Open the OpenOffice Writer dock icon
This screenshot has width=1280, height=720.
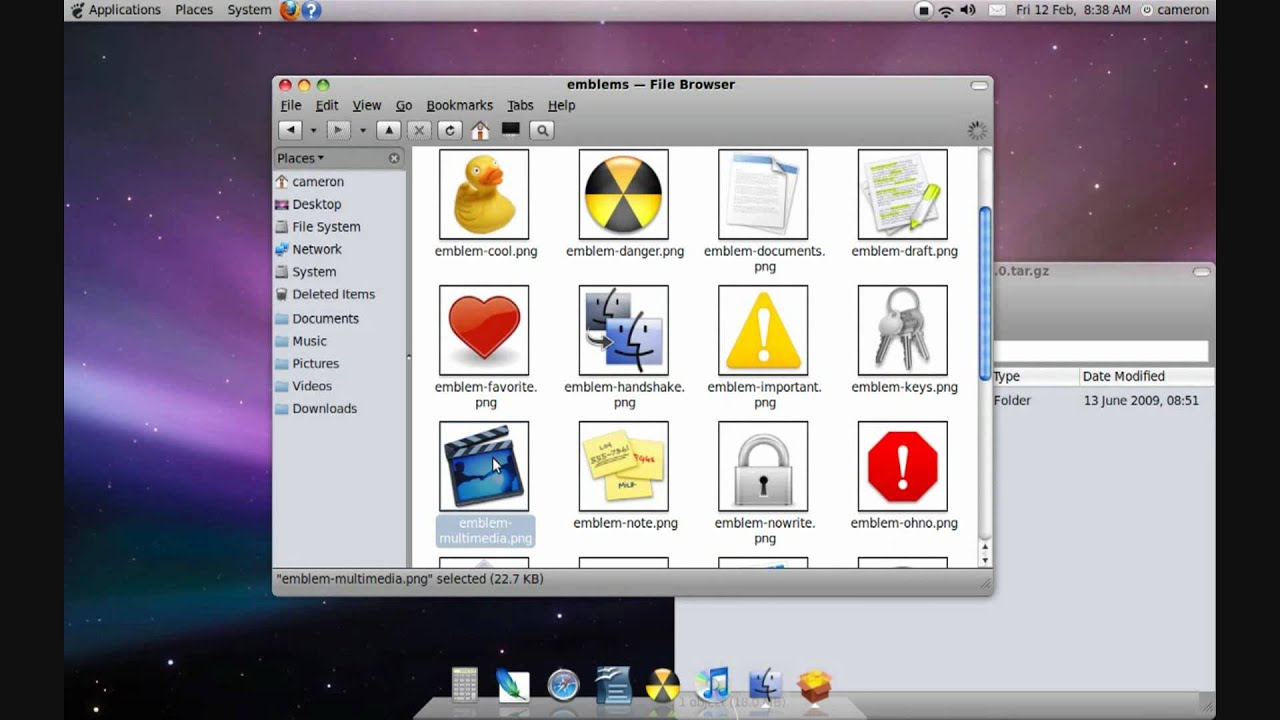point(613,685)
